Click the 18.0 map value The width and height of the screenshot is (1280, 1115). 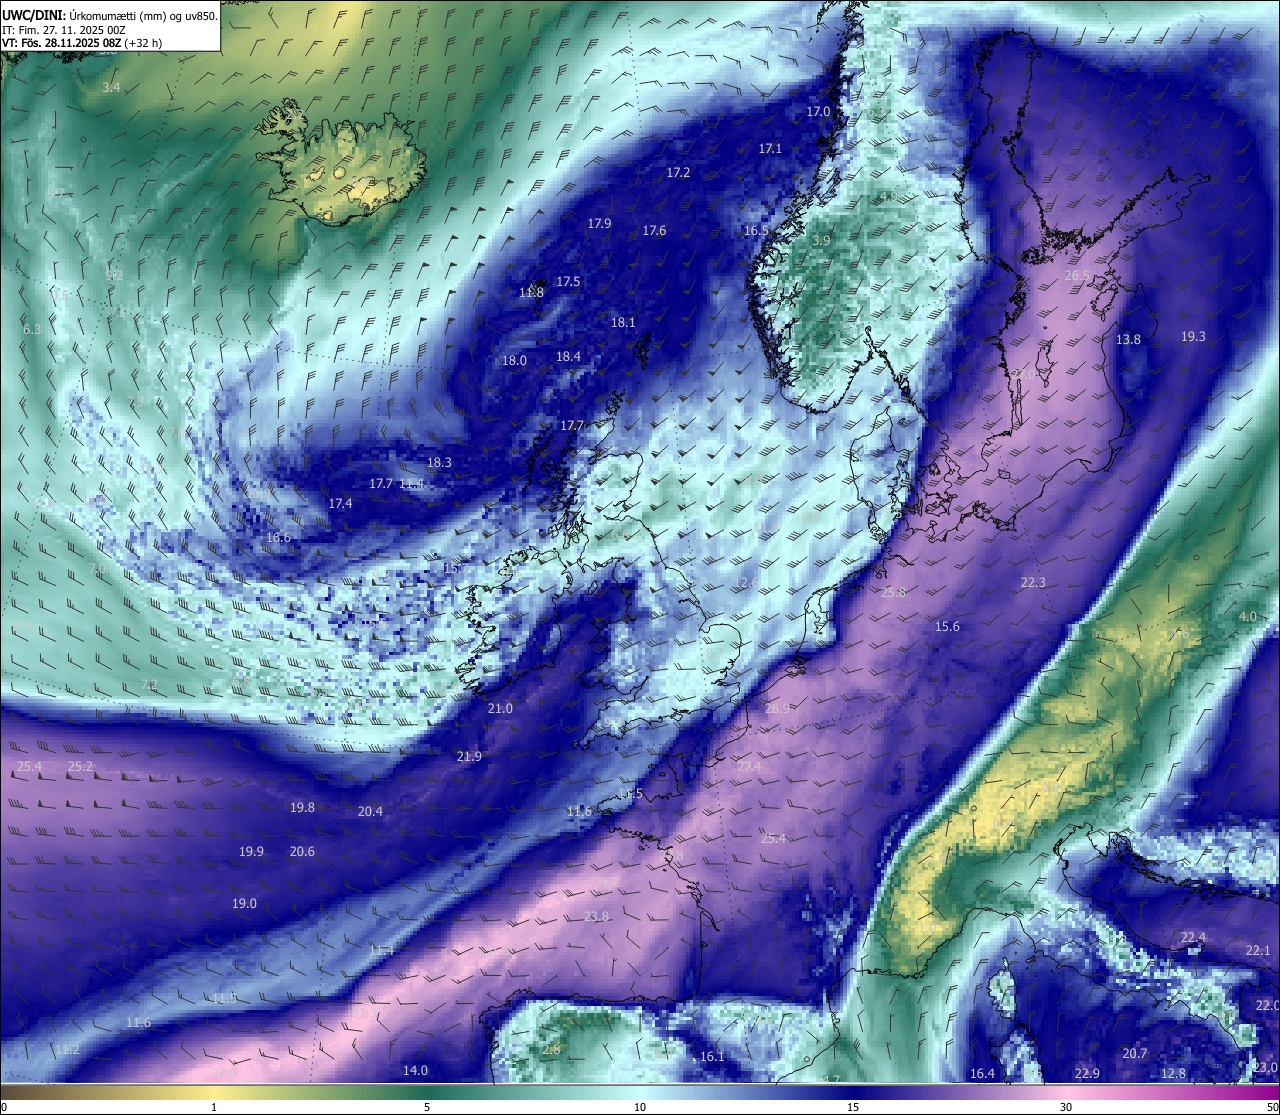(x=514, y=361)
